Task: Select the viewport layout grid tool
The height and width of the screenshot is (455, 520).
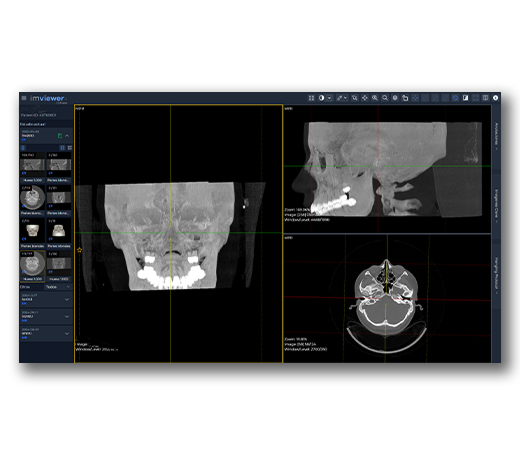Action: 311,98
